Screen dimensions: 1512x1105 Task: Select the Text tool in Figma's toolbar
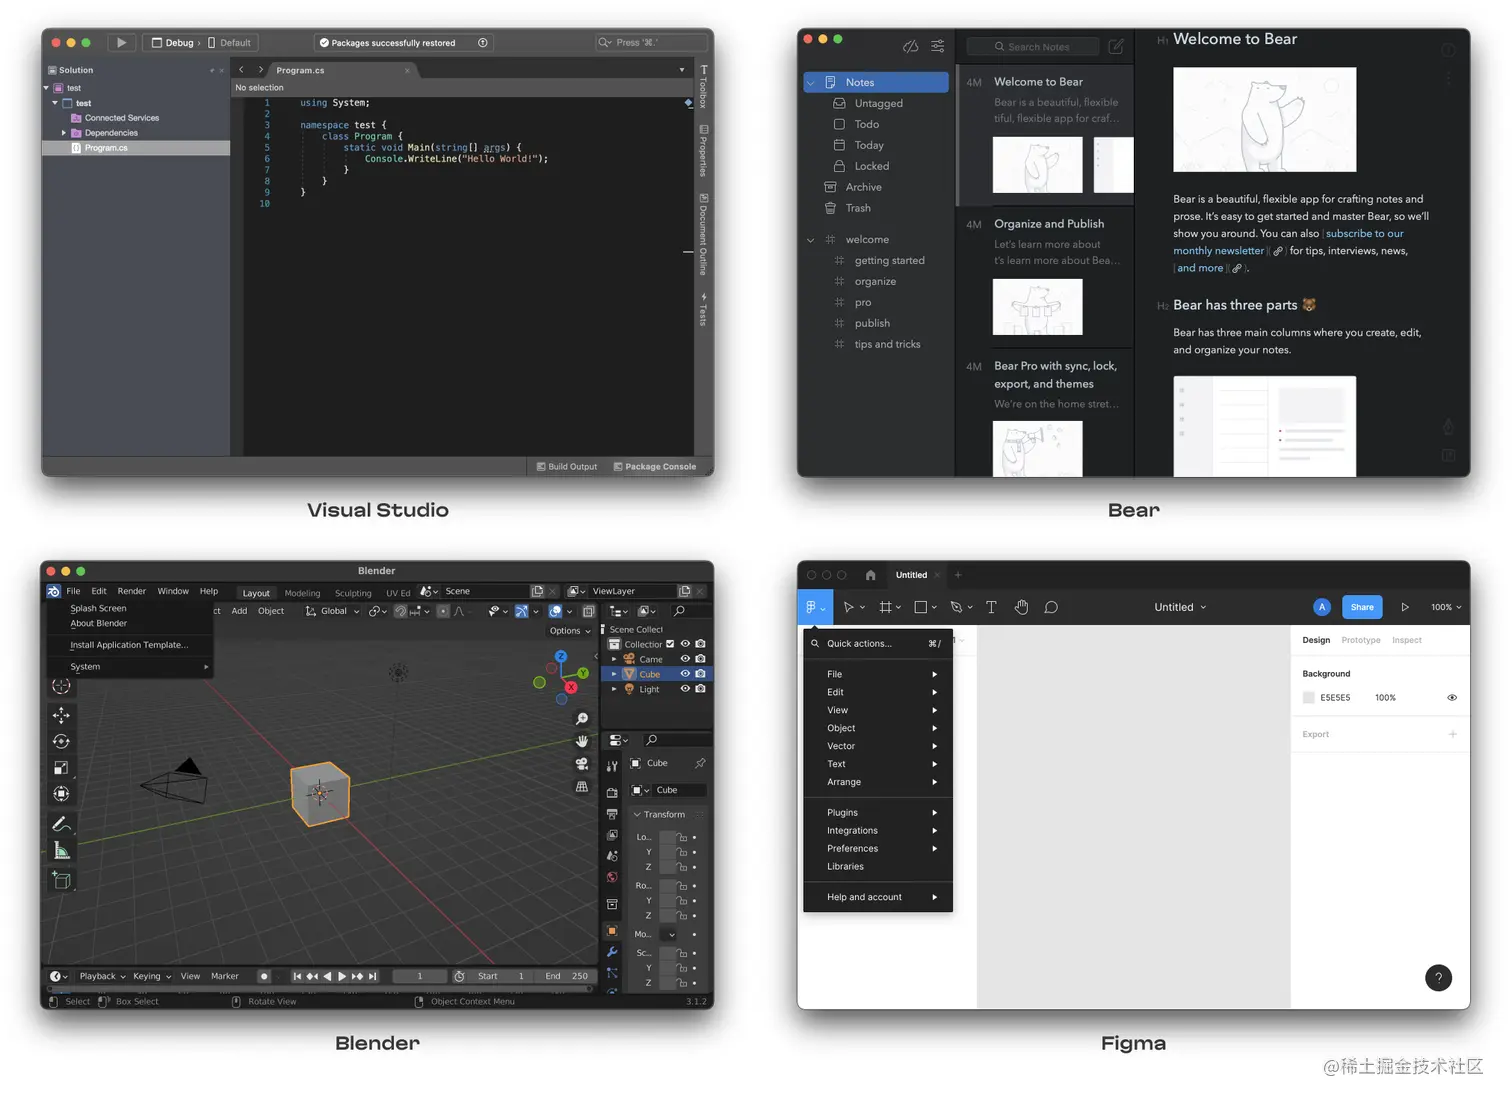point(991,607)
